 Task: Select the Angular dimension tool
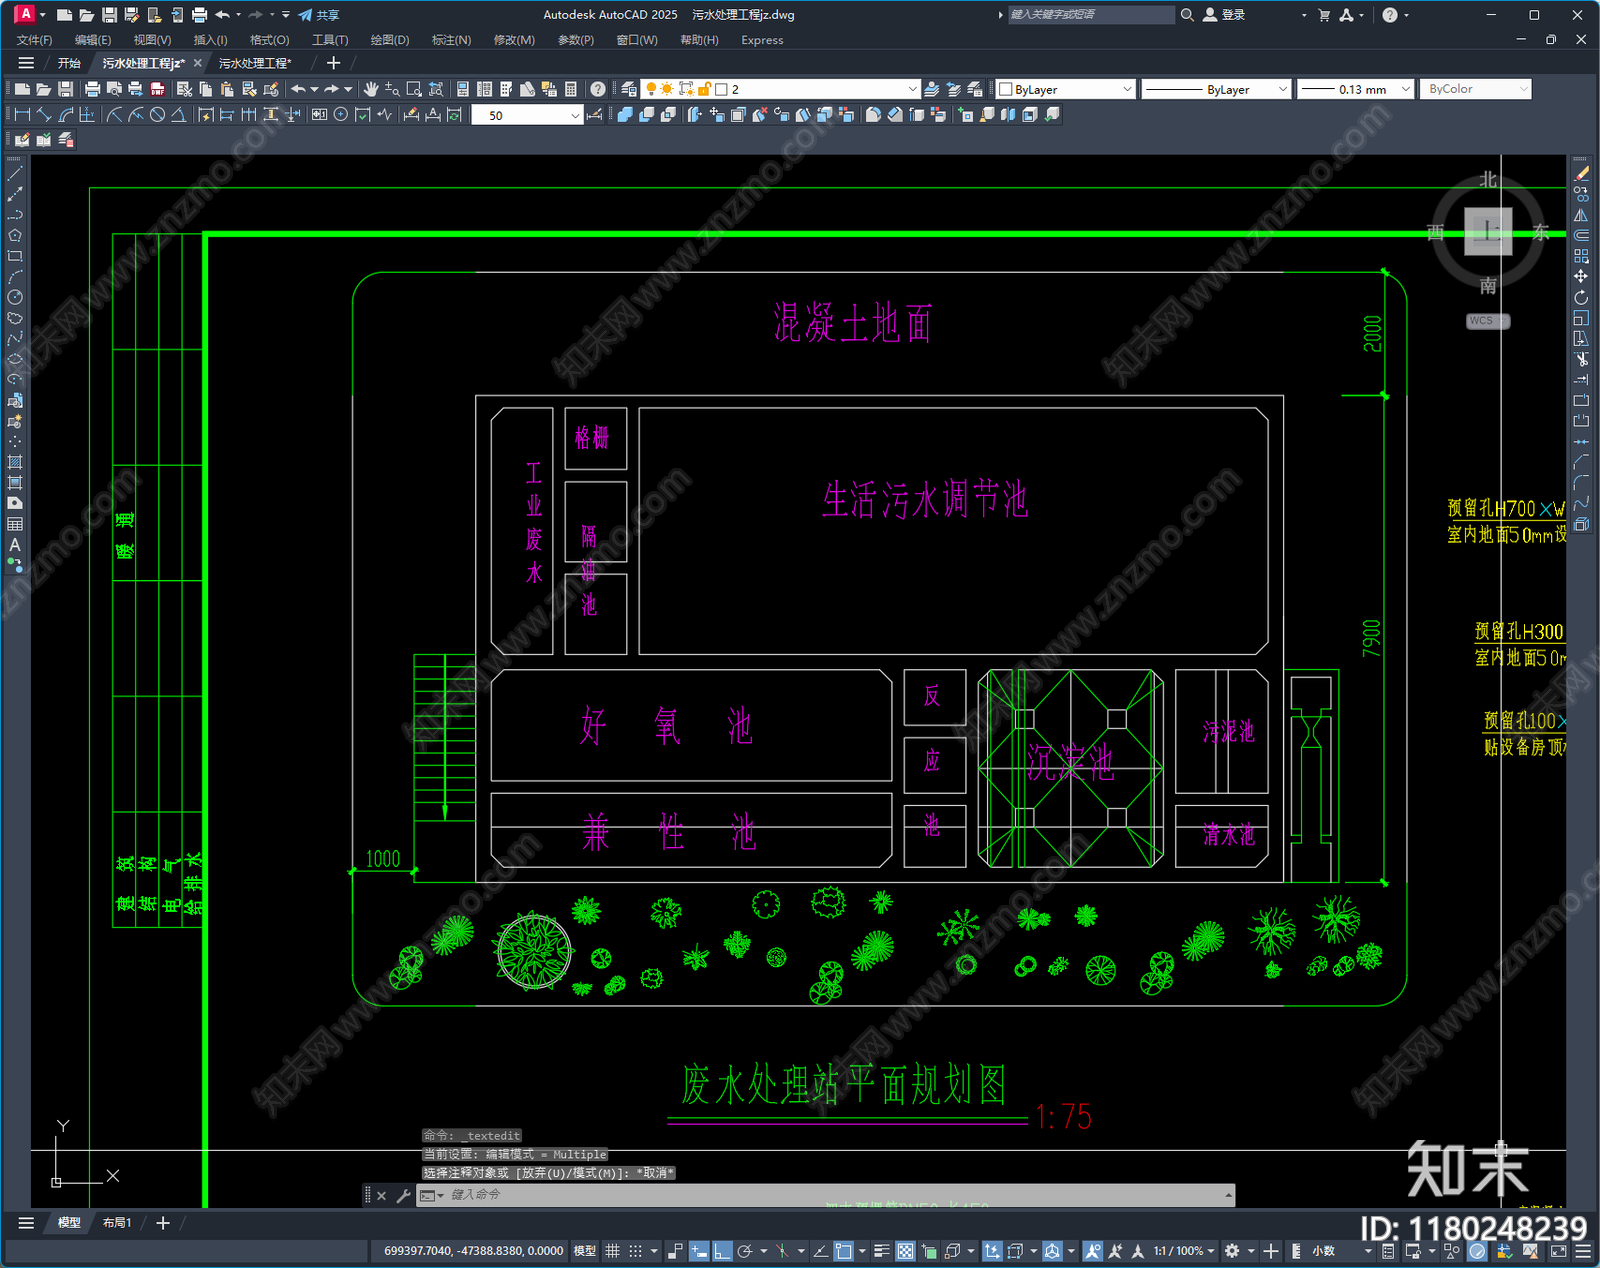[x=178, y=115]
